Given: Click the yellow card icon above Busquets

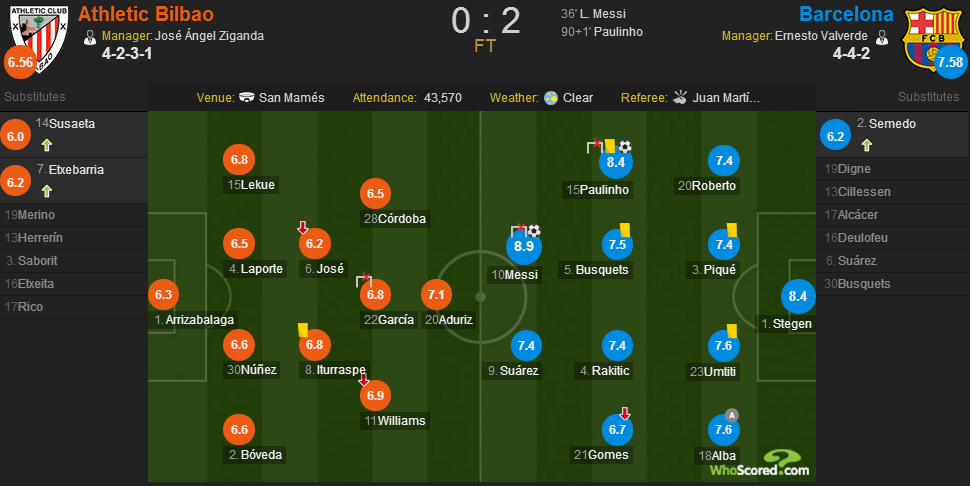Looking at the screenshot, I should point(624,229).
